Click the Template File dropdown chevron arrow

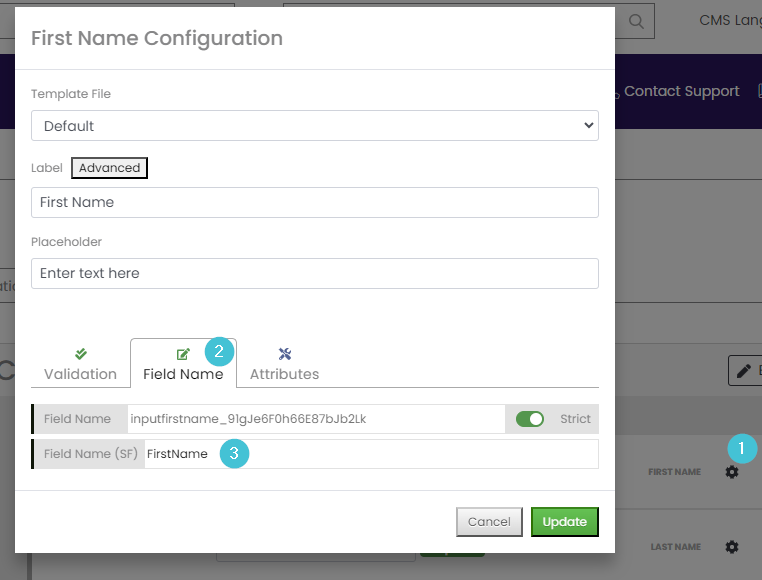tap(589, 125)
